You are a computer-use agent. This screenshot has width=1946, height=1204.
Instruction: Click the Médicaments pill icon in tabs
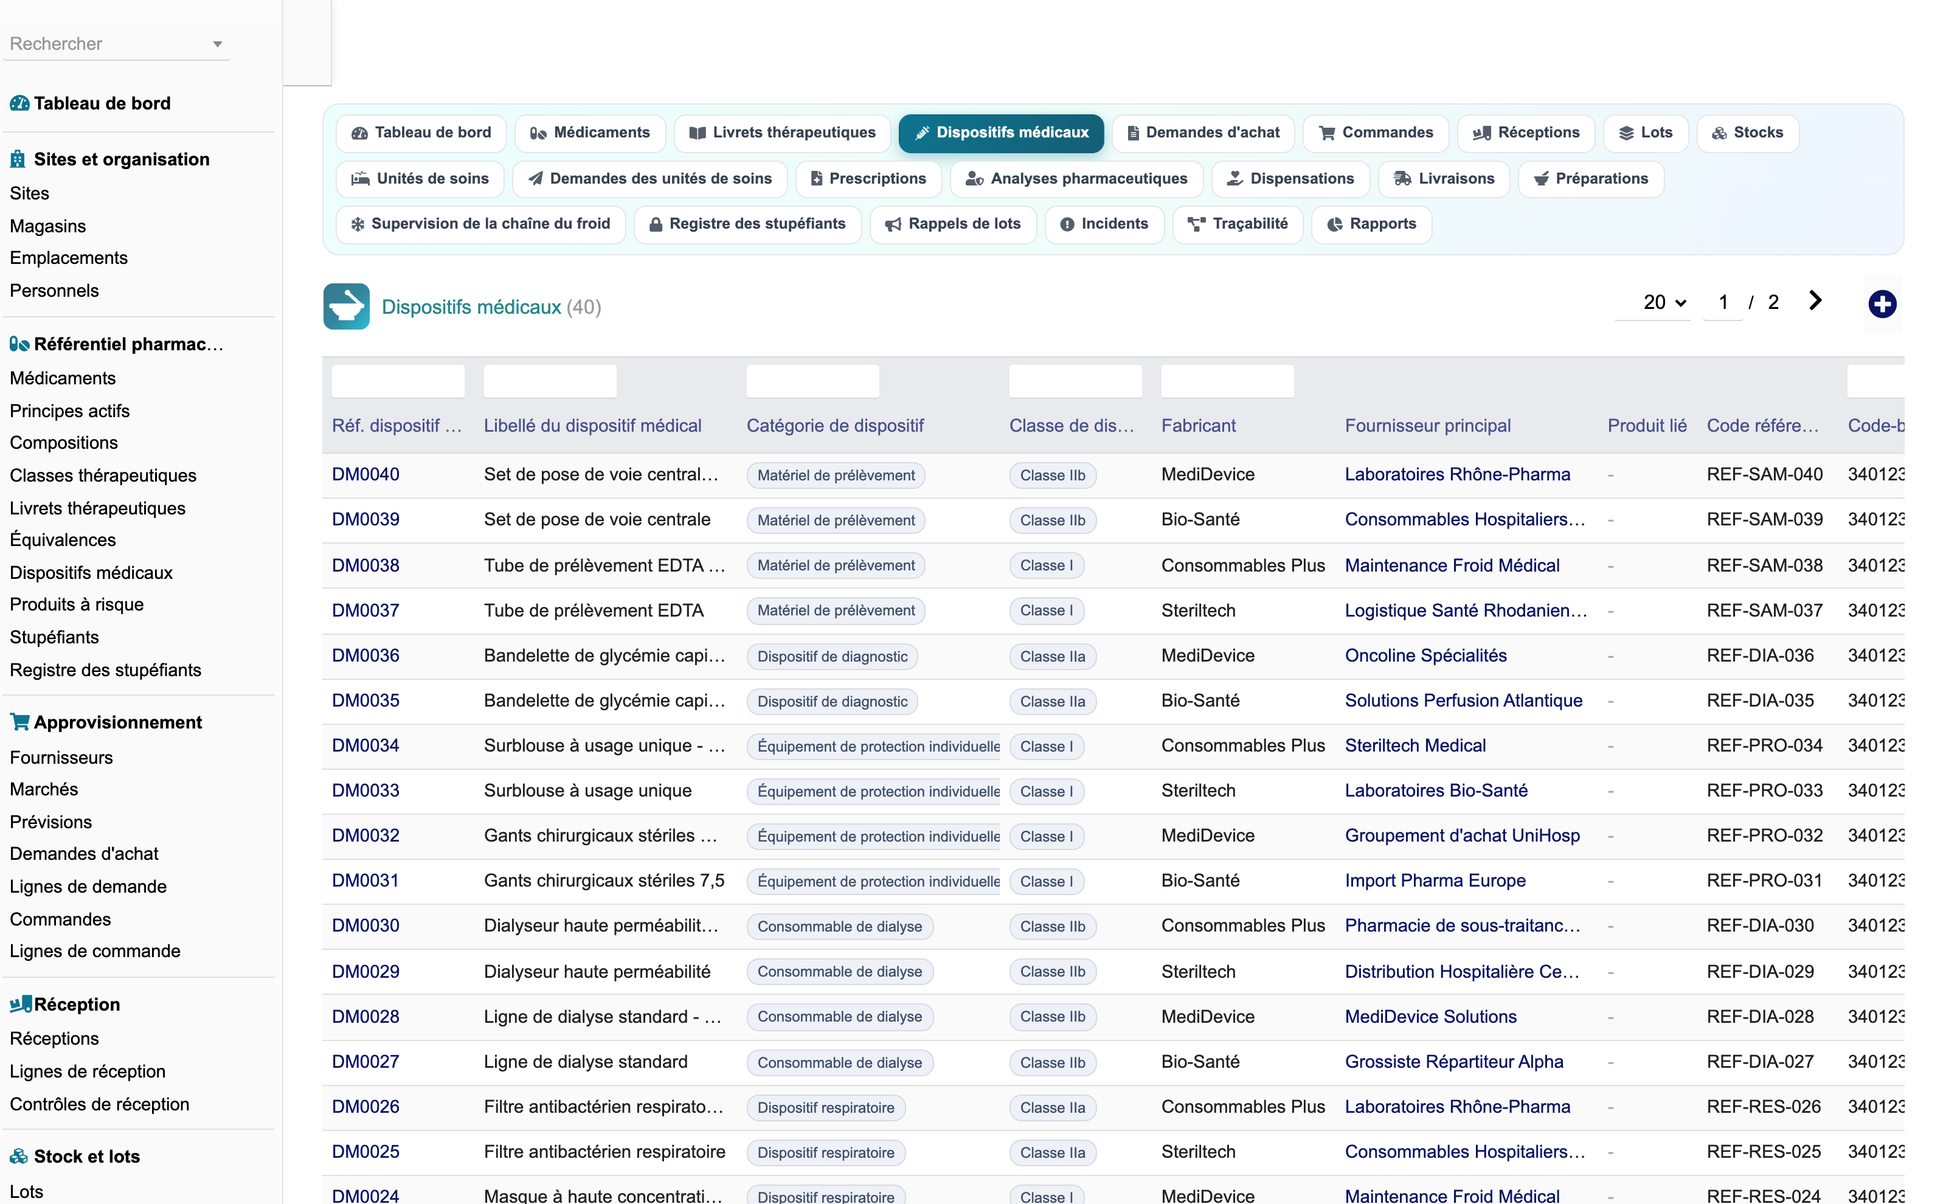[538, 133]
